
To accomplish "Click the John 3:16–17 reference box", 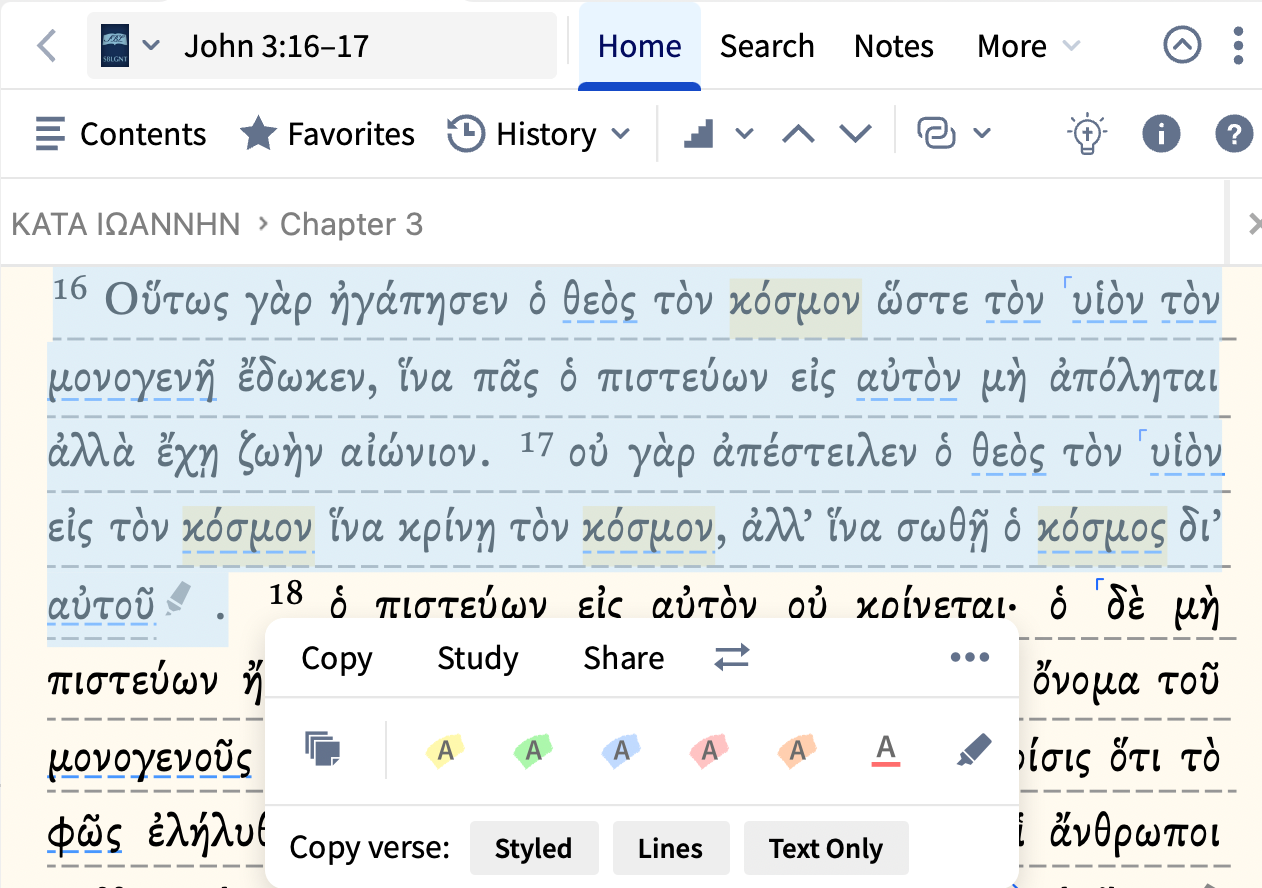I will (x=321, y=46).
